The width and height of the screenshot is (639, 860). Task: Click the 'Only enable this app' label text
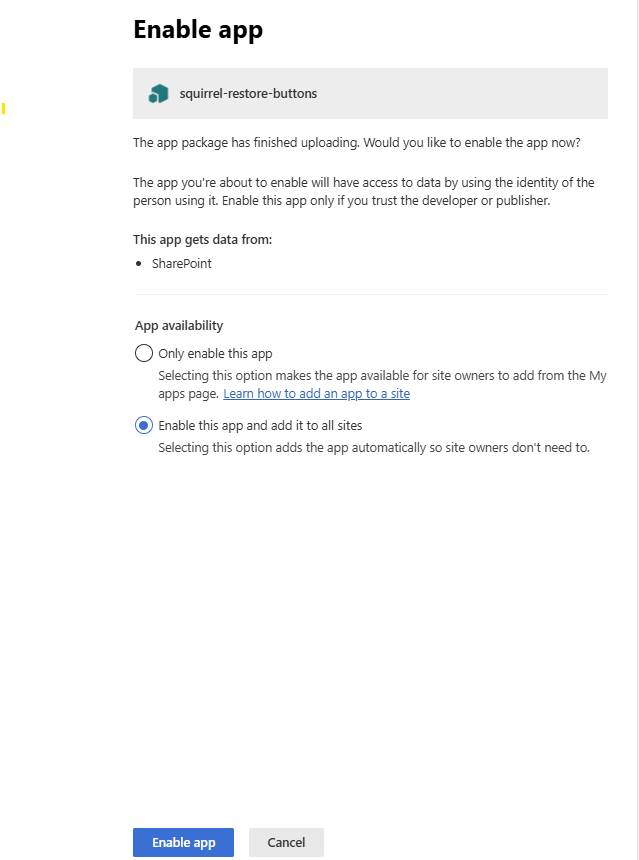click(215, 354)
